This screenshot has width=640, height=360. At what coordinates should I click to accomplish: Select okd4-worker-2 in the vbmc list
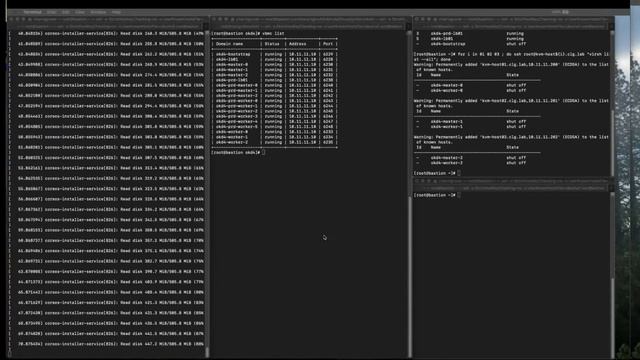click(232, 142)
